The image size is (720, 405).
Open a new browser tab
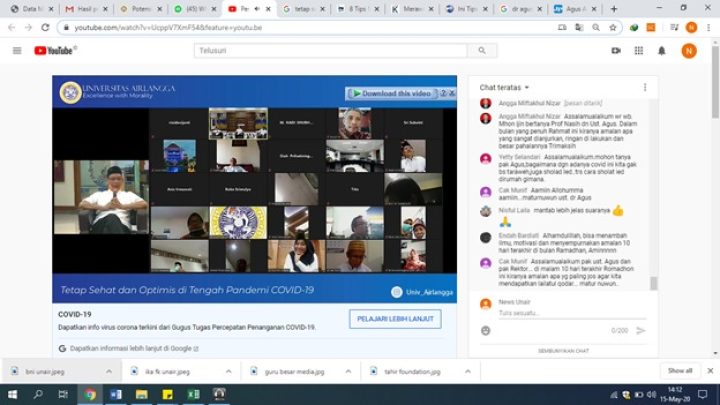click(x=614, y=9)
